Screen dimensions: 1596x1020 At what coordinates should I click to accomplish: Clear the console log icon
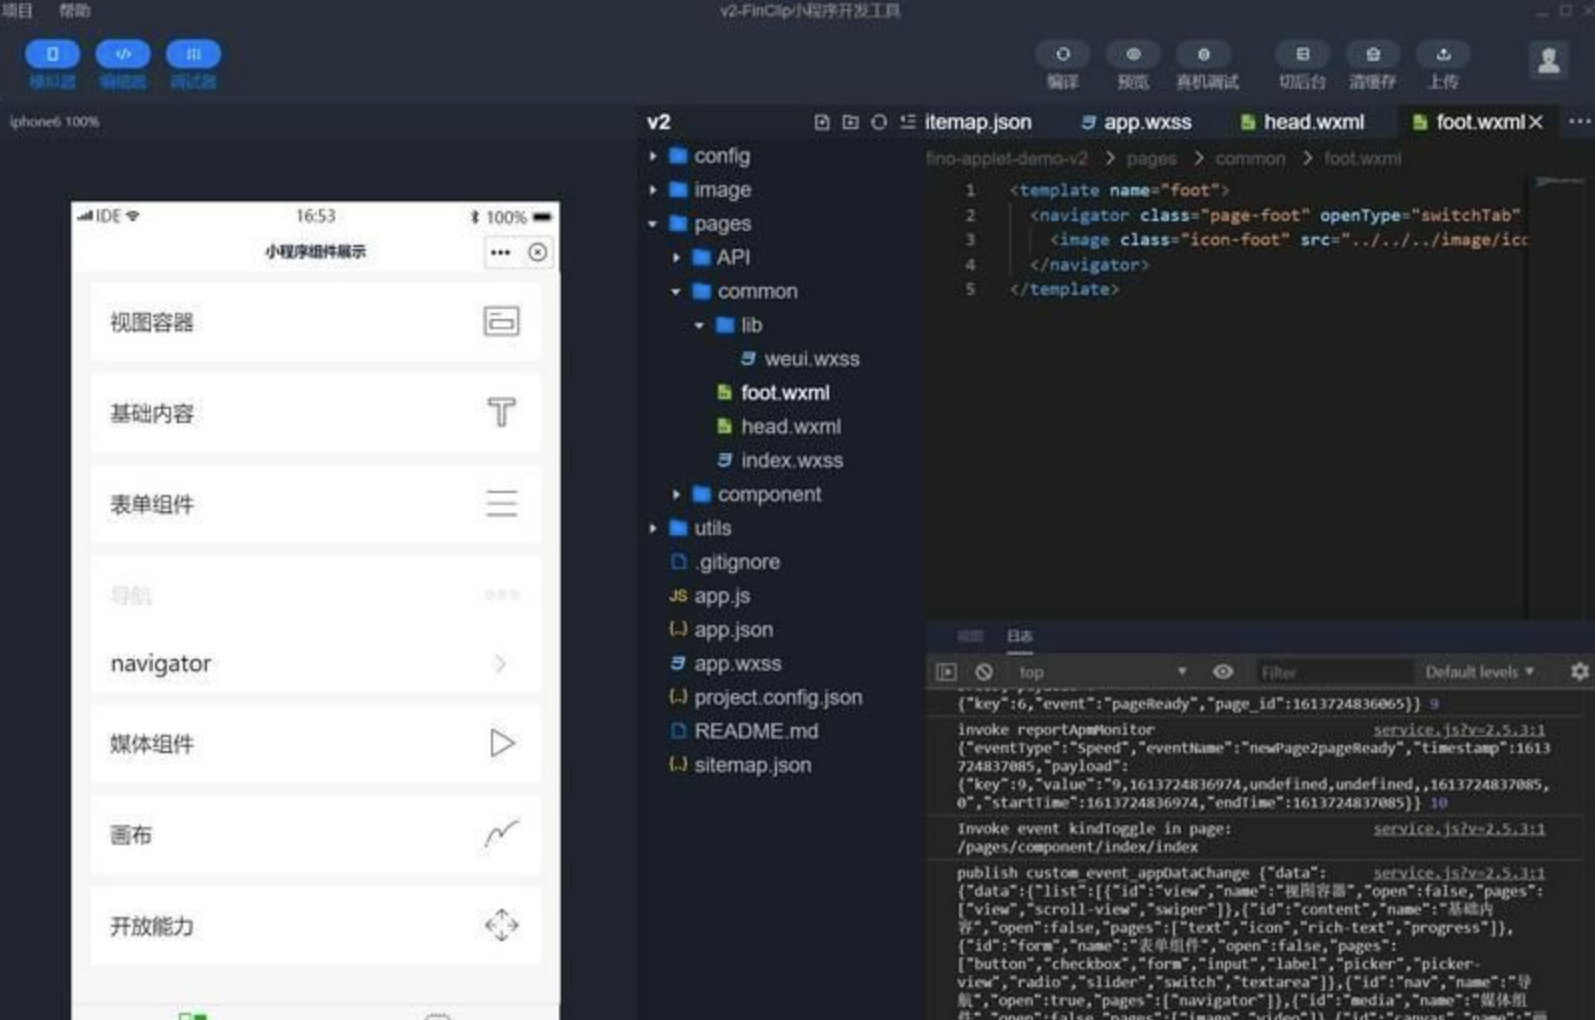pyautogui.click(x=984, y=672)
